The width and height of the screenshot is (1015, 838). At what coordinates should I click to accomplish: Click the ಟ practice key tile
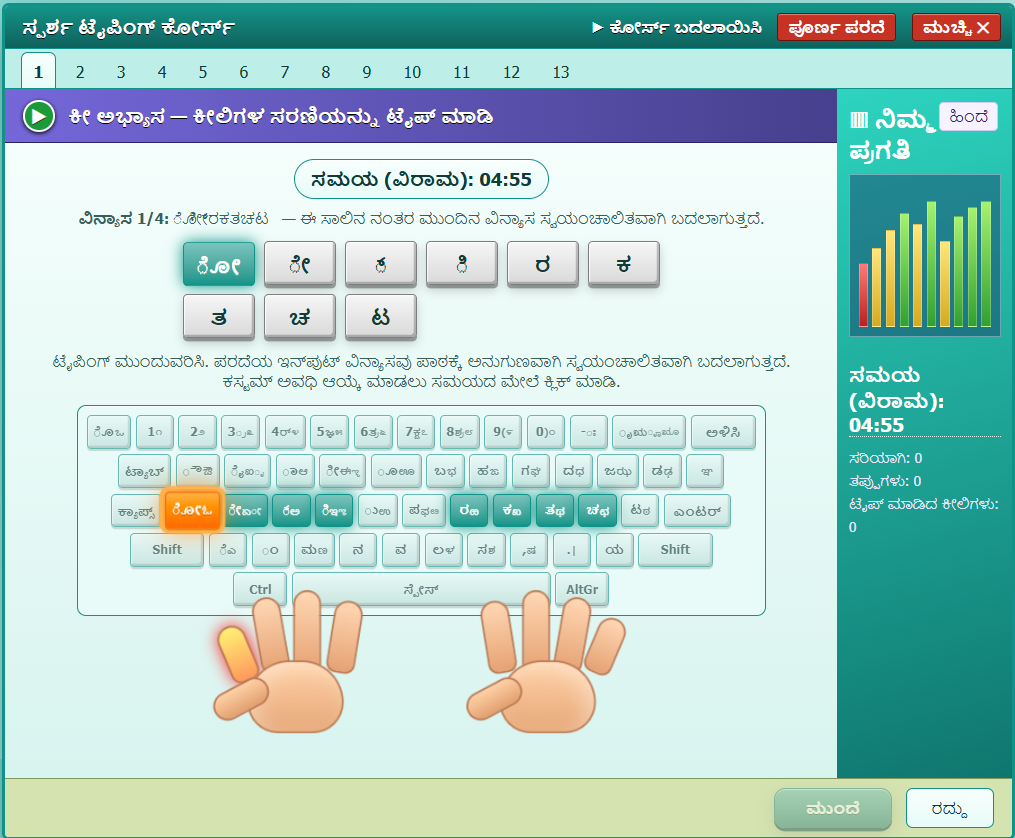point(381,317)
